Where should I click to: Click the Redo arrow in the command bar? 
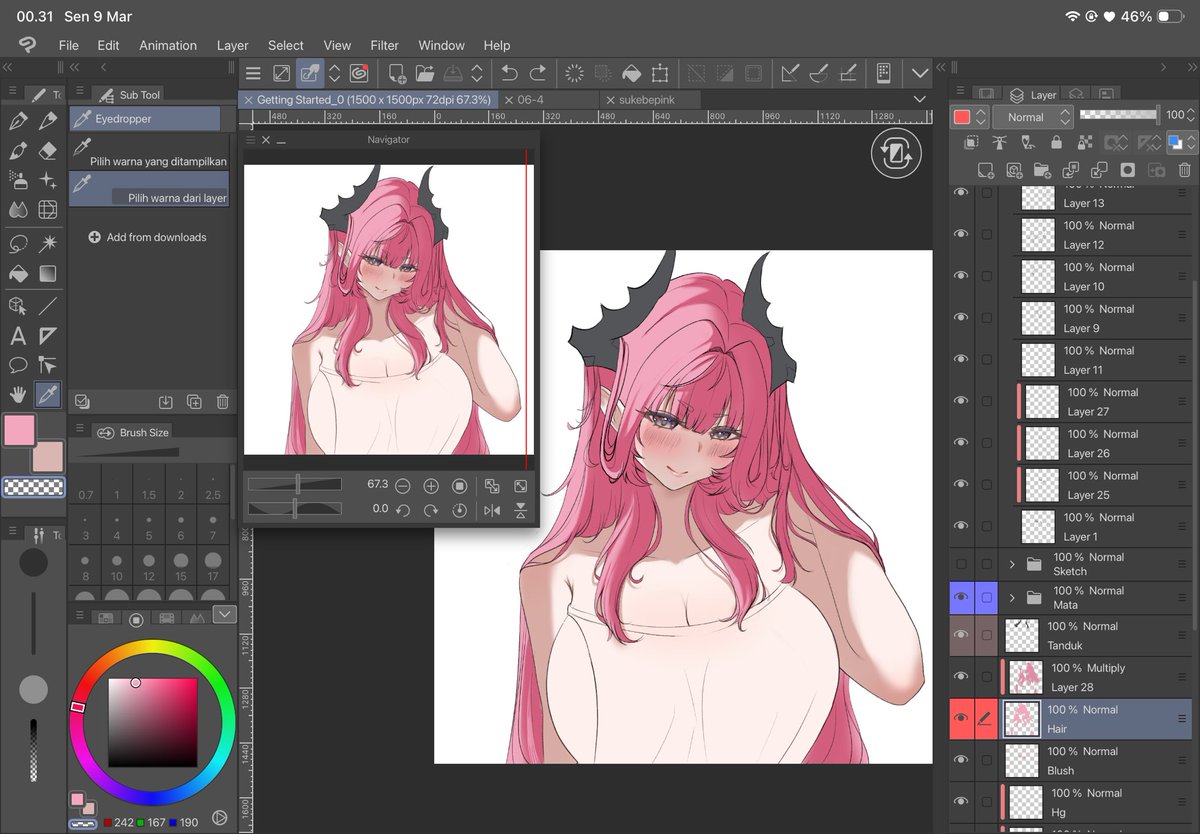point(538,73)
